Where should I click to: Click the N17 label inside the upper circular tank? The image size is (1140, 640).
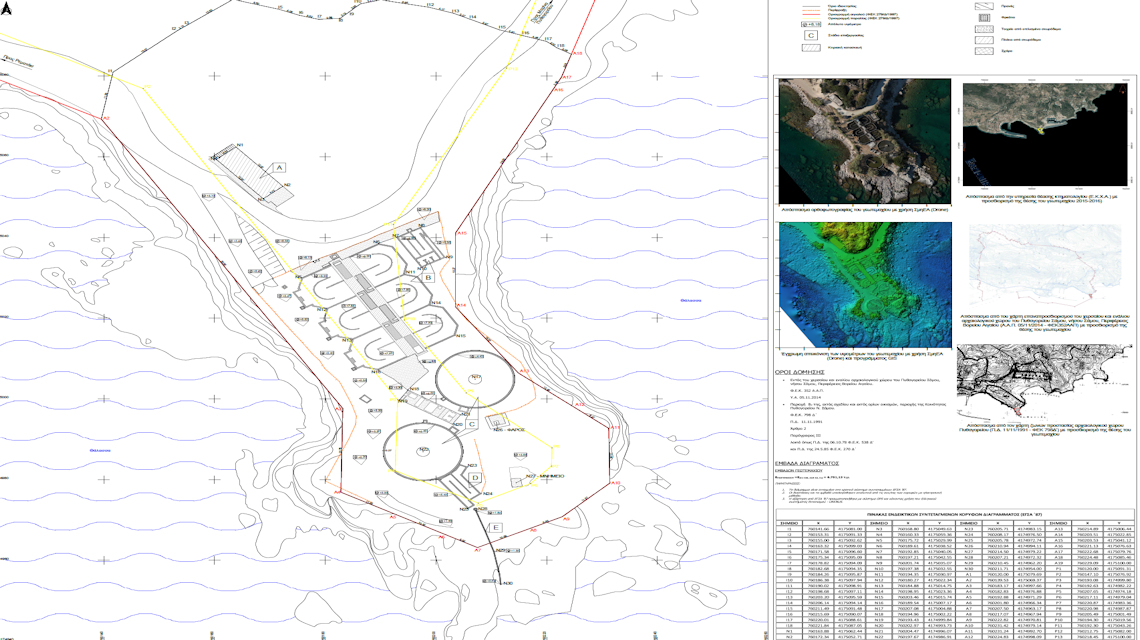coord(475,377)
